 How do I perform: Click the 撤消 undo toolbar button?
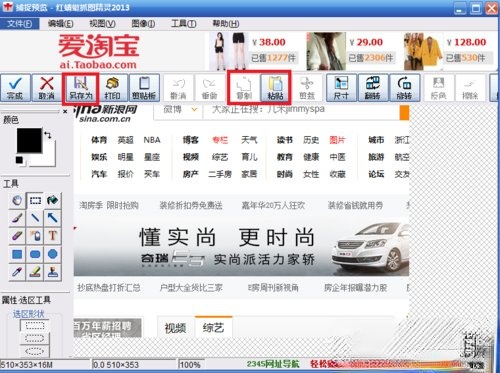coord(178,88)
